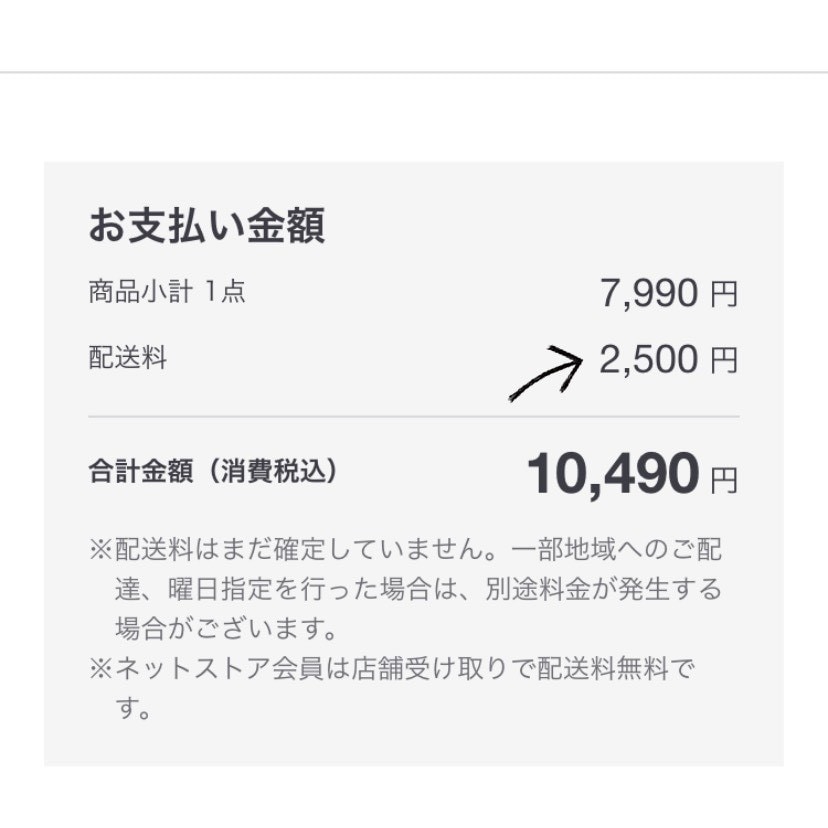Click the divider line above total

click(413, 417)
